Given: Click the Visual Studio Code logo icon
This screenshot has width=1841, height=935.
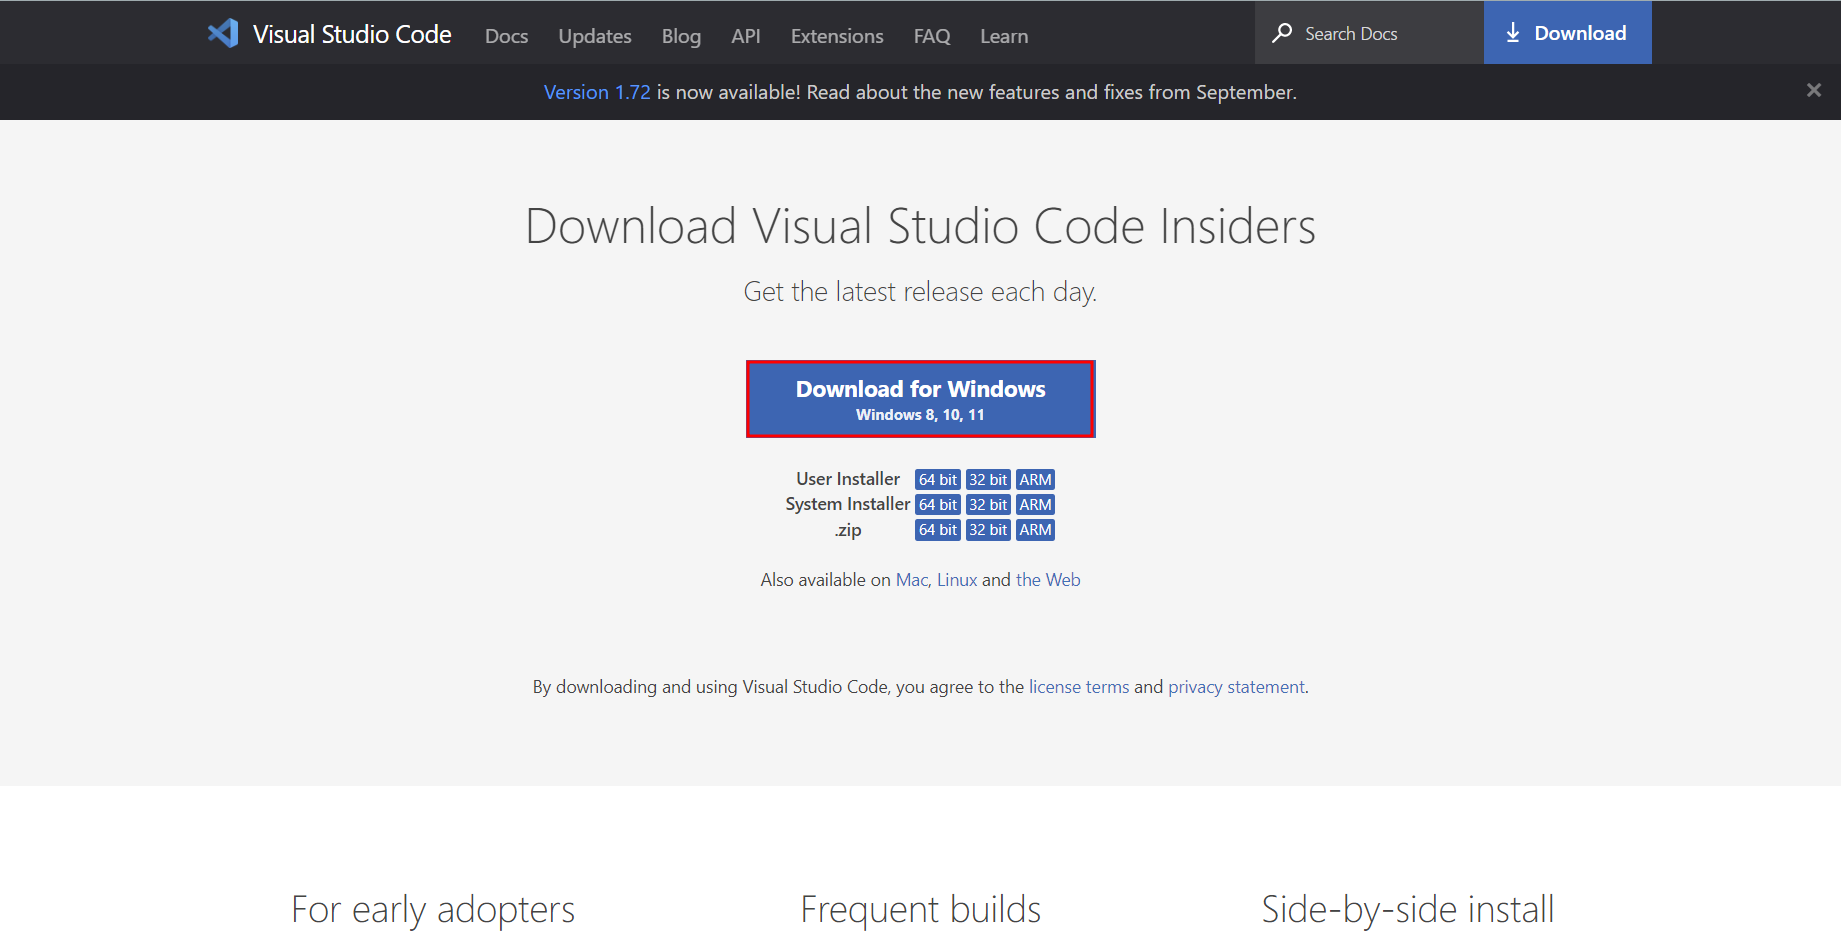Looking at the screenshot, I should click(x=223, y=33).
